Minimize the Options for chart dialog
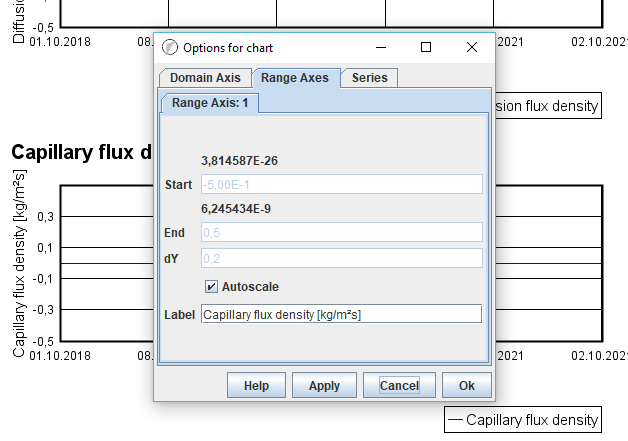628x441 pixels. 380,47
